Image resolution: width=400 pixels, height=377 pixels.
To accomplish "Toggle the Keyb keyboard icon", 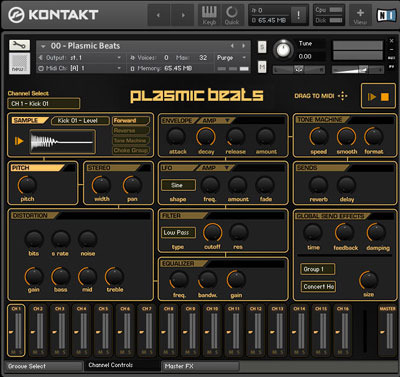I will pos(209,15).
